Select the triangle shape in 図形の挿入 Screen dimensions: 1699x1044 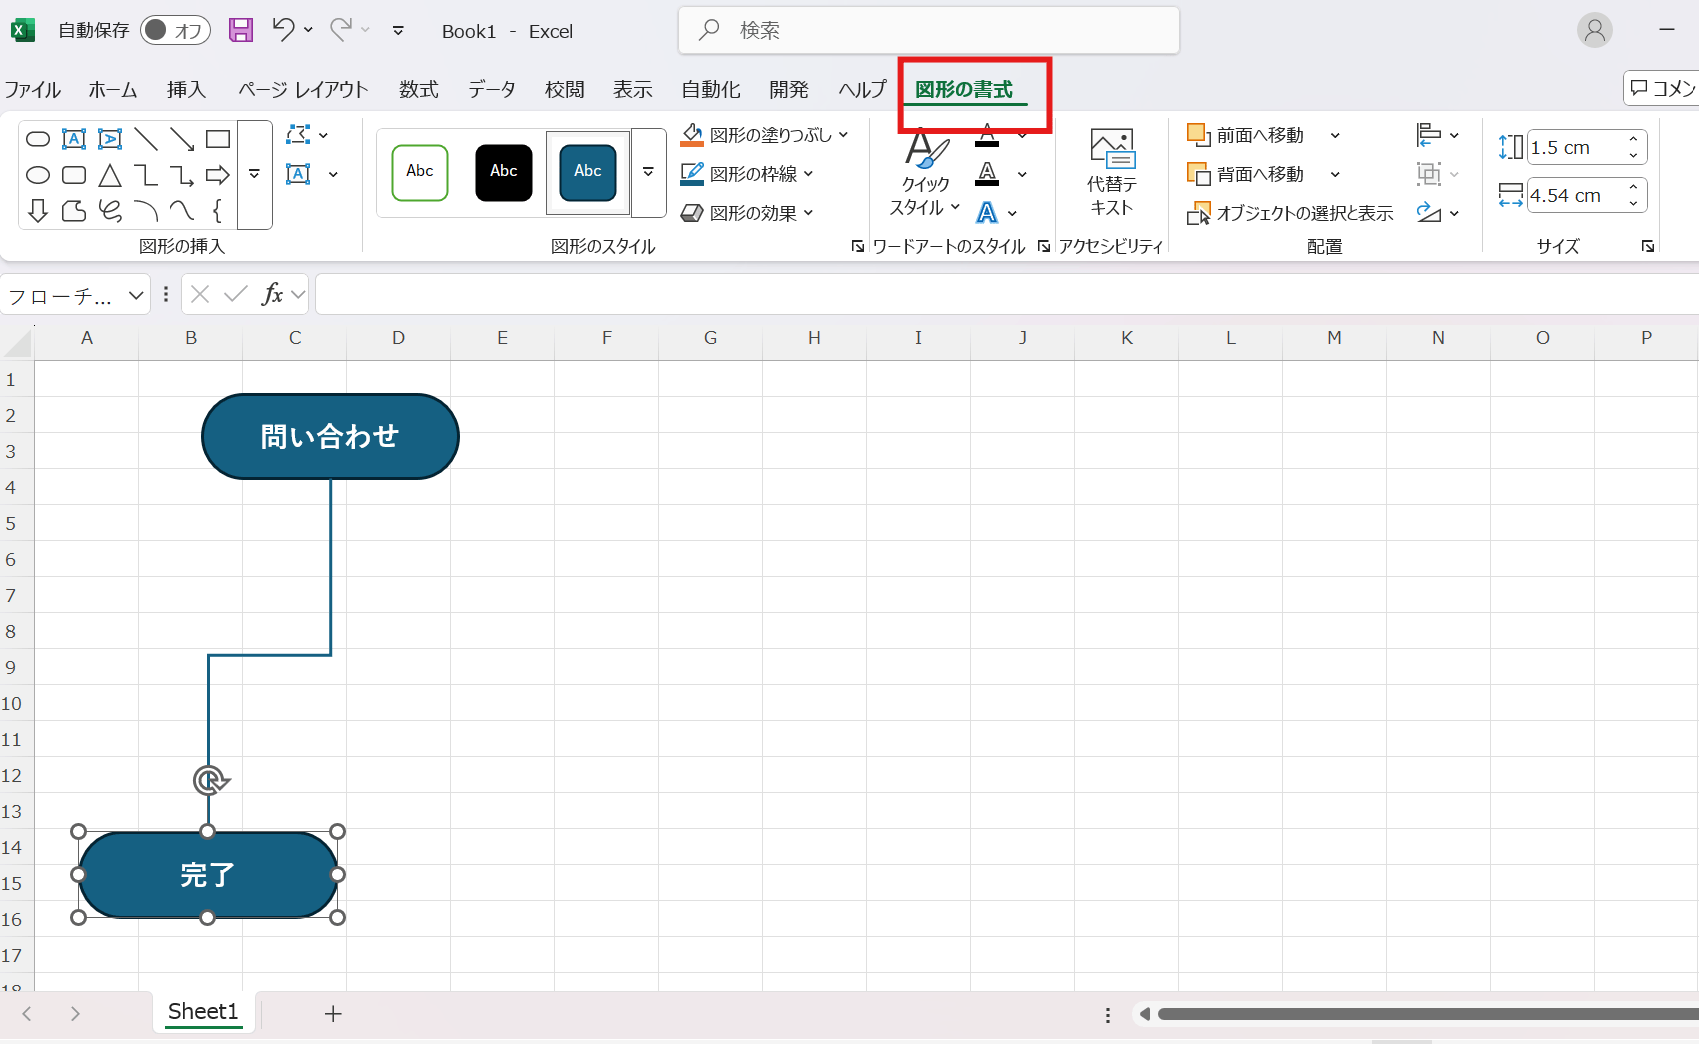110,175
